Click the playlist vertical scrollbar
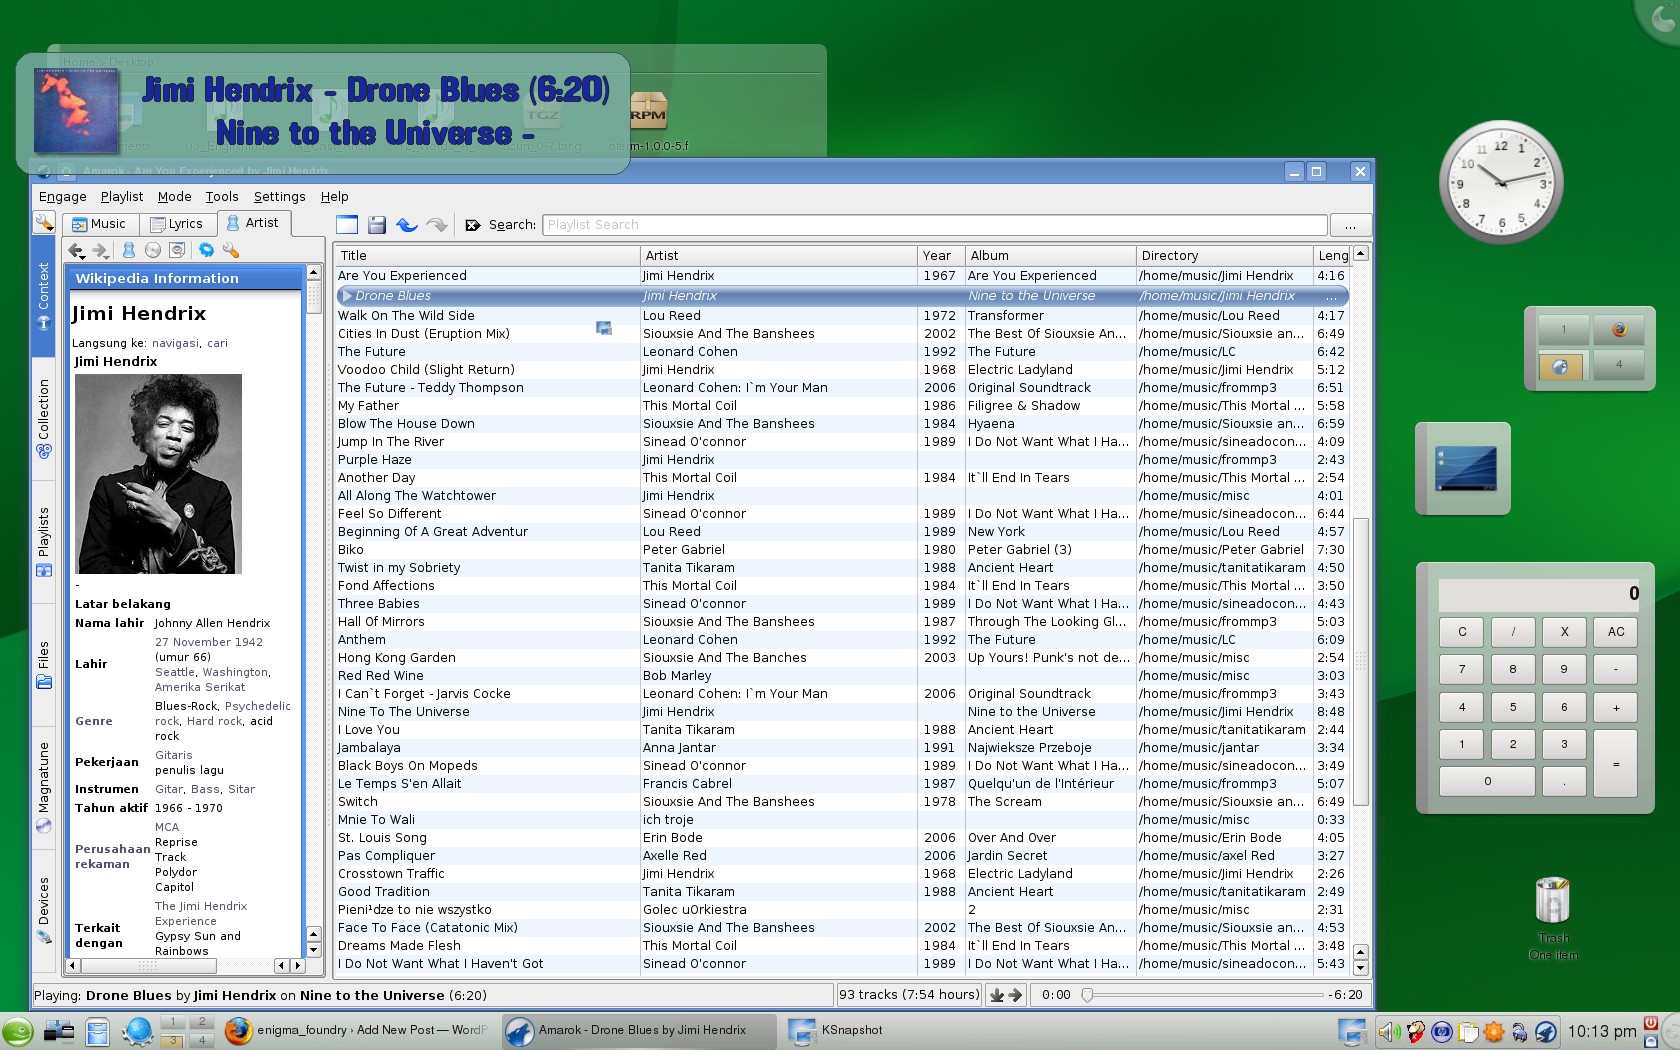 click(x=1360, y=660)
